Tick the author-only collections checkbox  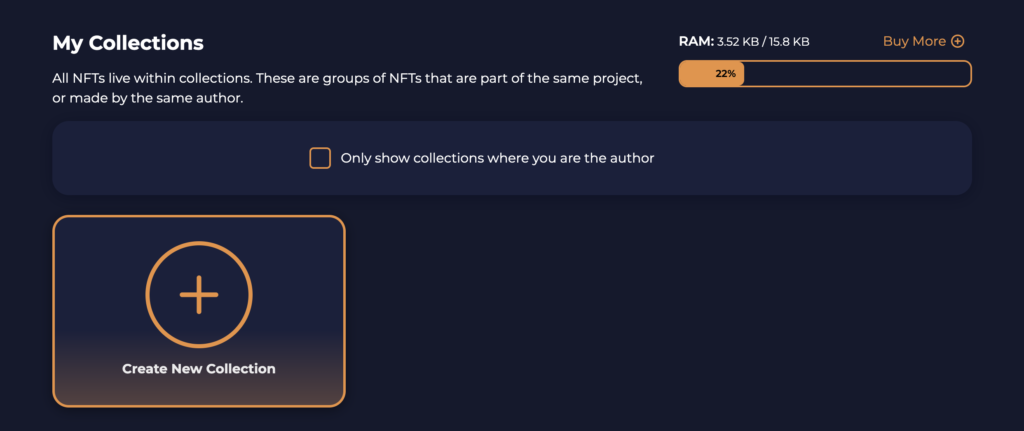pyautogui.click(x=320, y=158)
